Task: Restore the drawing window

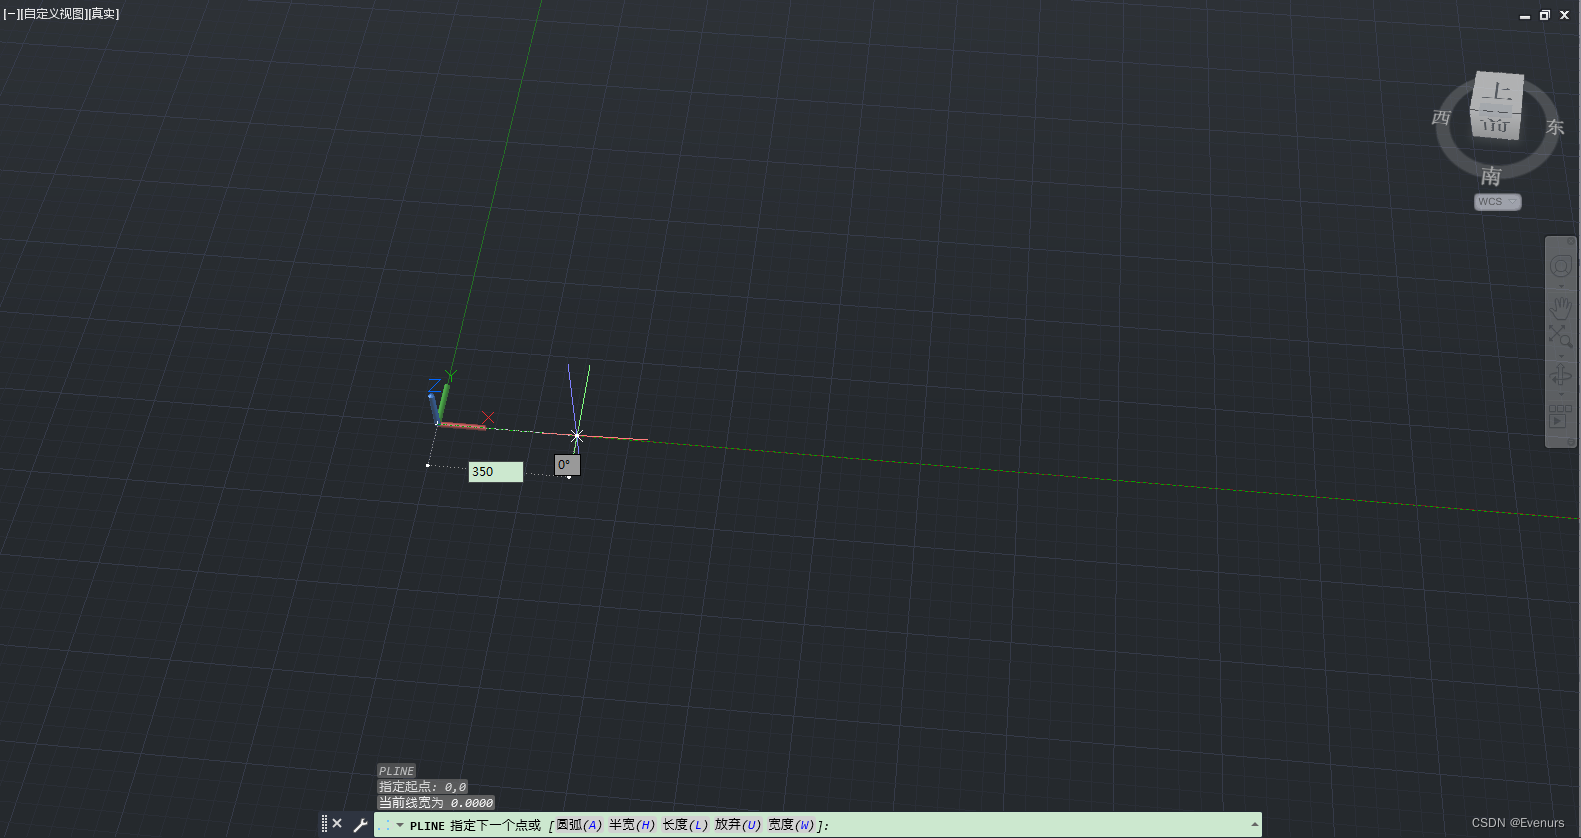Action: (1544, 15)
